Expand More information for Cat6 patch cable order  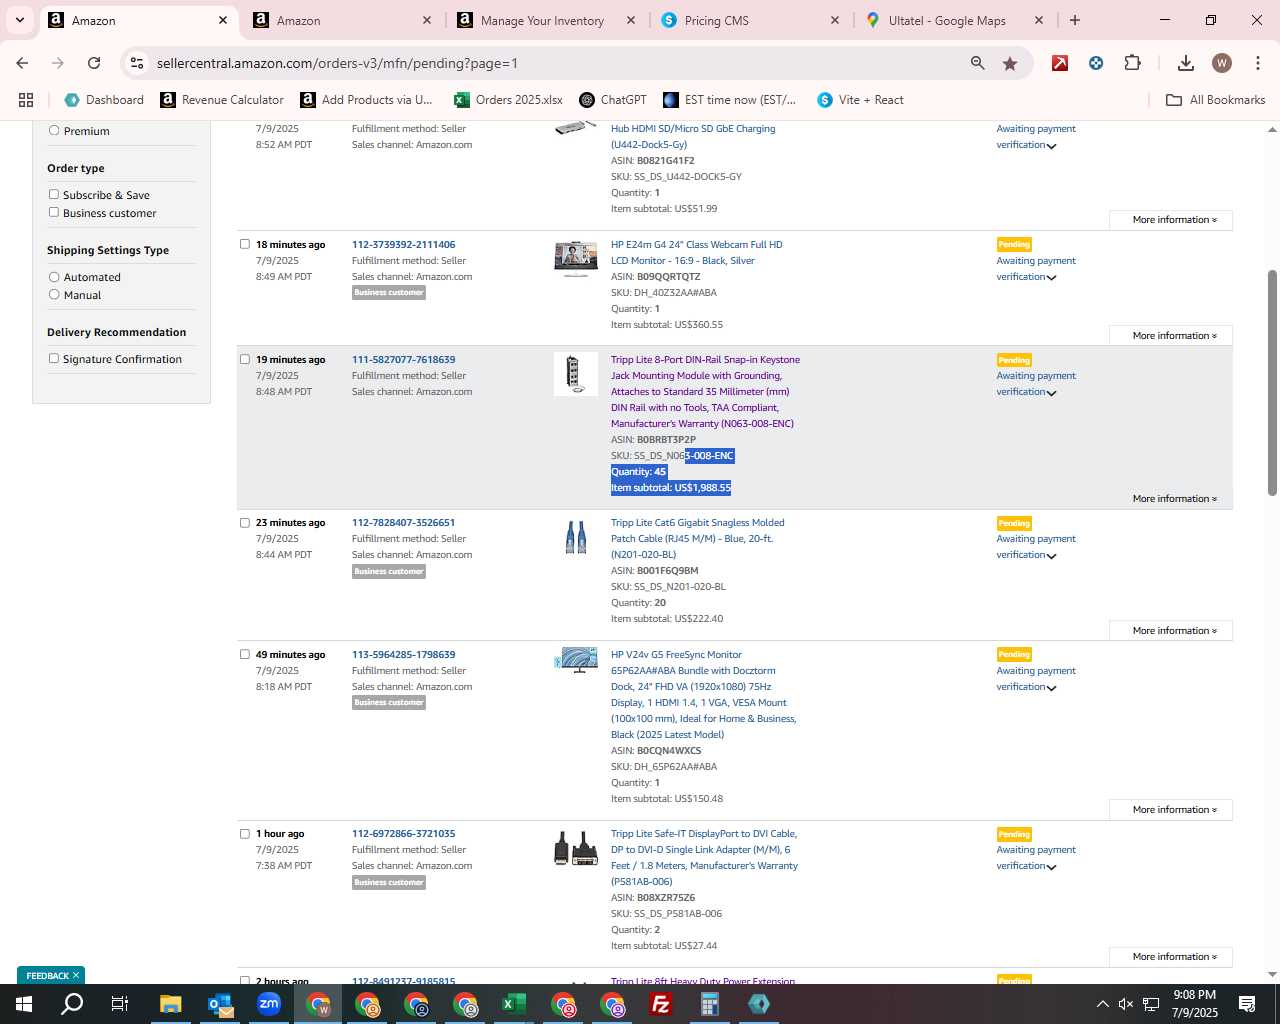pyautogui.click(x=1171, y=630)
